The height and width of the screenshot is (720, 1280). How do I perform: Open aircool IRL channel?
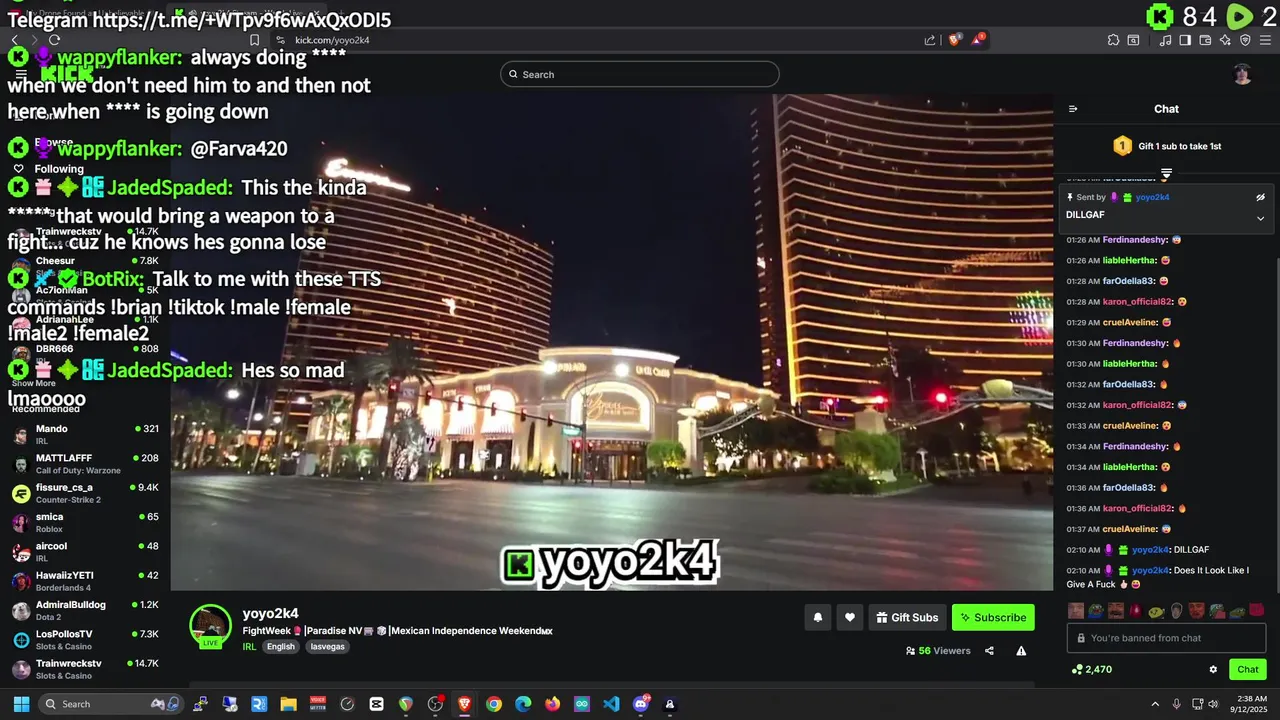tap(85, 552)
